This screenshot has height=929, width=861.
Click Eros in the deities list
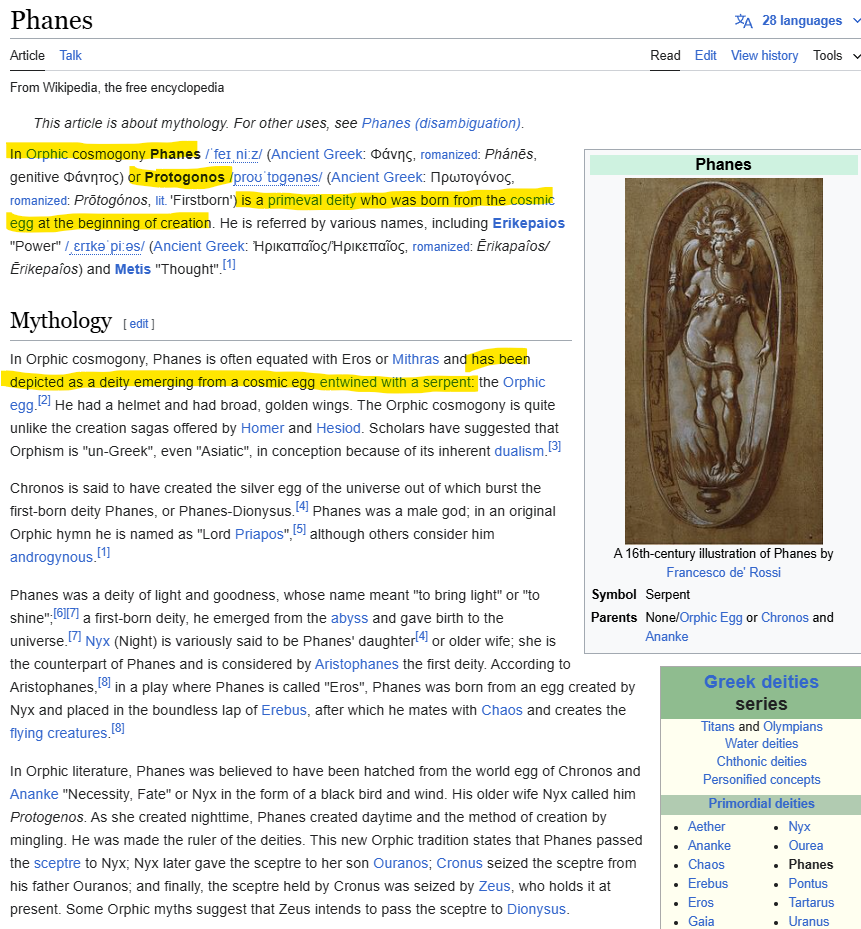pyautogui.click(x=700, y=903)
